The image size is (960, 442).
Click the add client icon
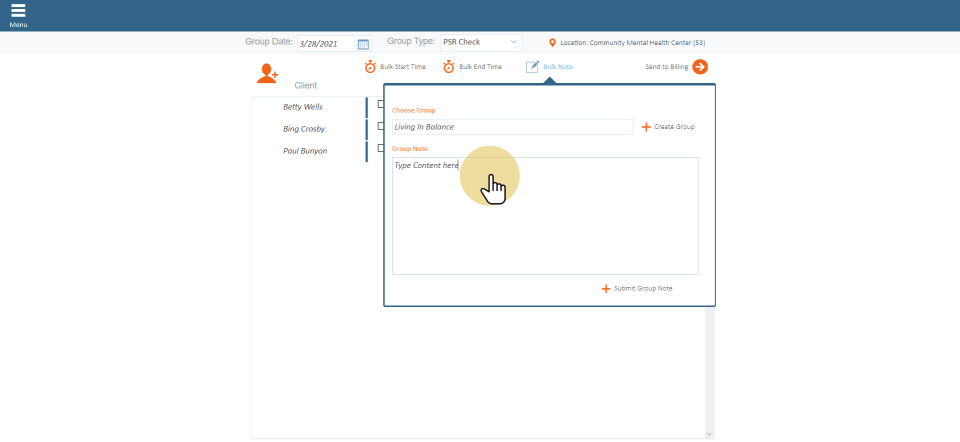click(x=267, y=73)
